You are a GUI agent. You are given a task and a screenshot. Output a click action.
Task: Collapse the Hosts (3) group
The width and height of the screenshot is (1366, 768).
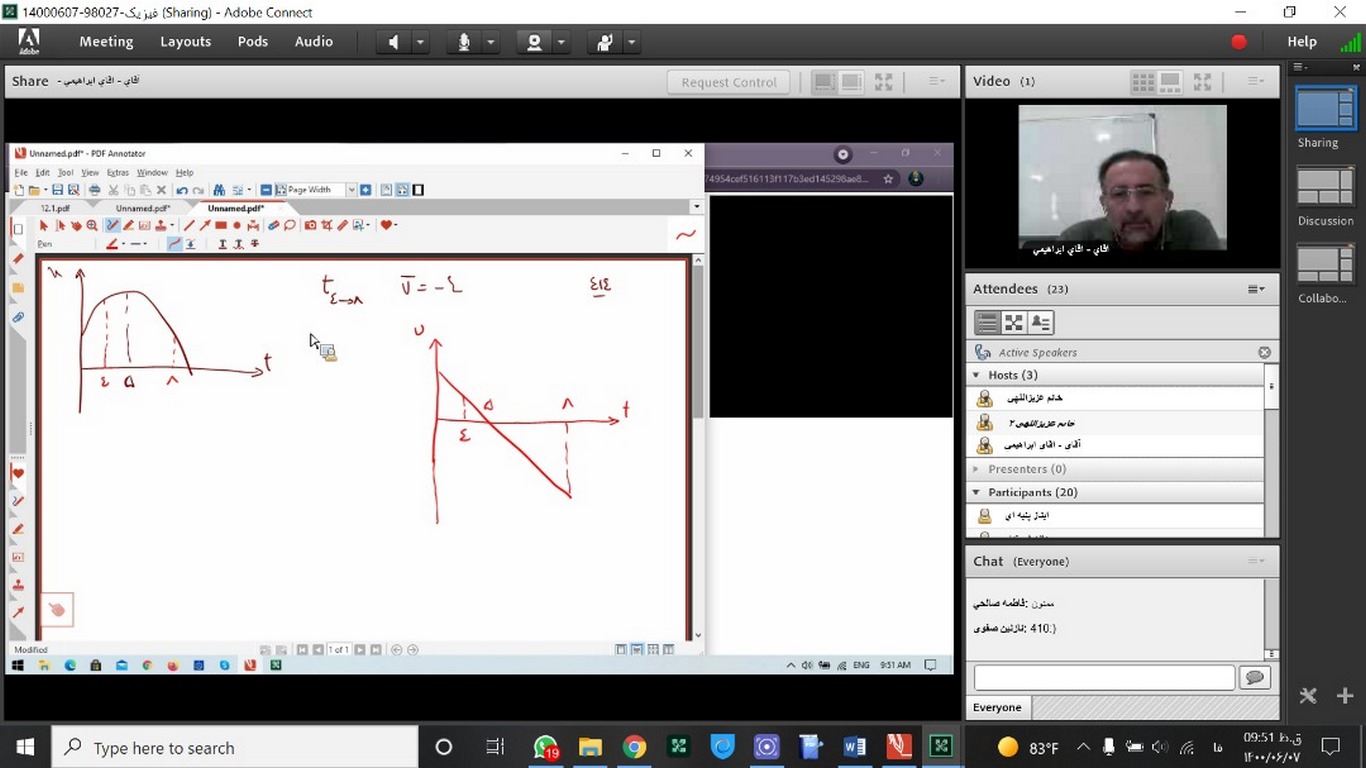[977, 375]
